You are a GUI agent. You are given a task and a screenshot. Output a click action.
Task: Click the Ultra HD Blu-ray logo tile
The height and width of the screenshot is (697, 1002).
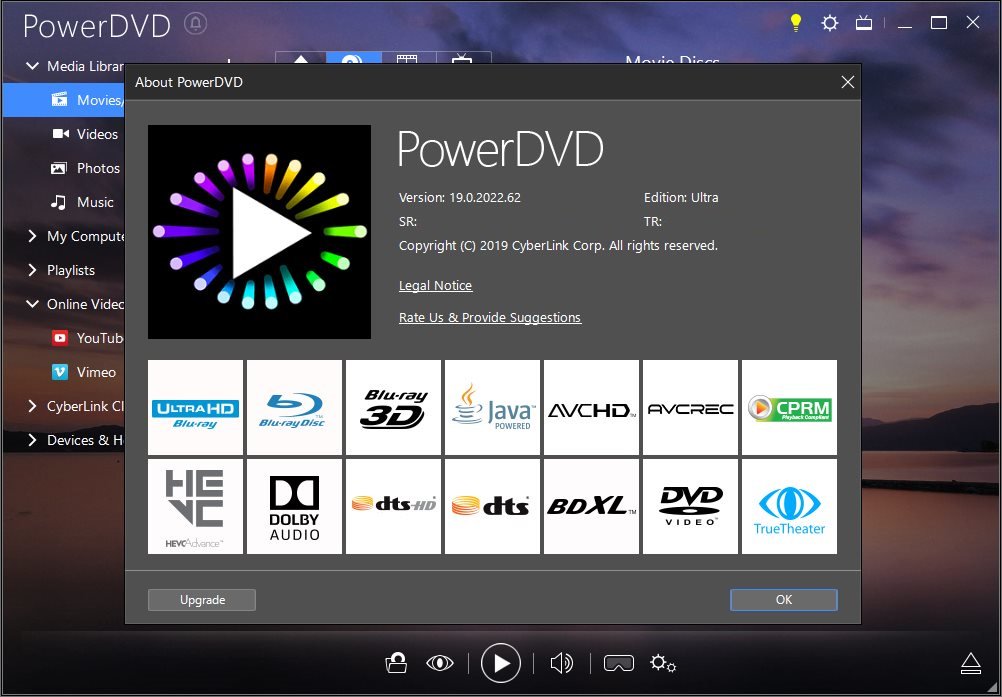tap(196, 407)
